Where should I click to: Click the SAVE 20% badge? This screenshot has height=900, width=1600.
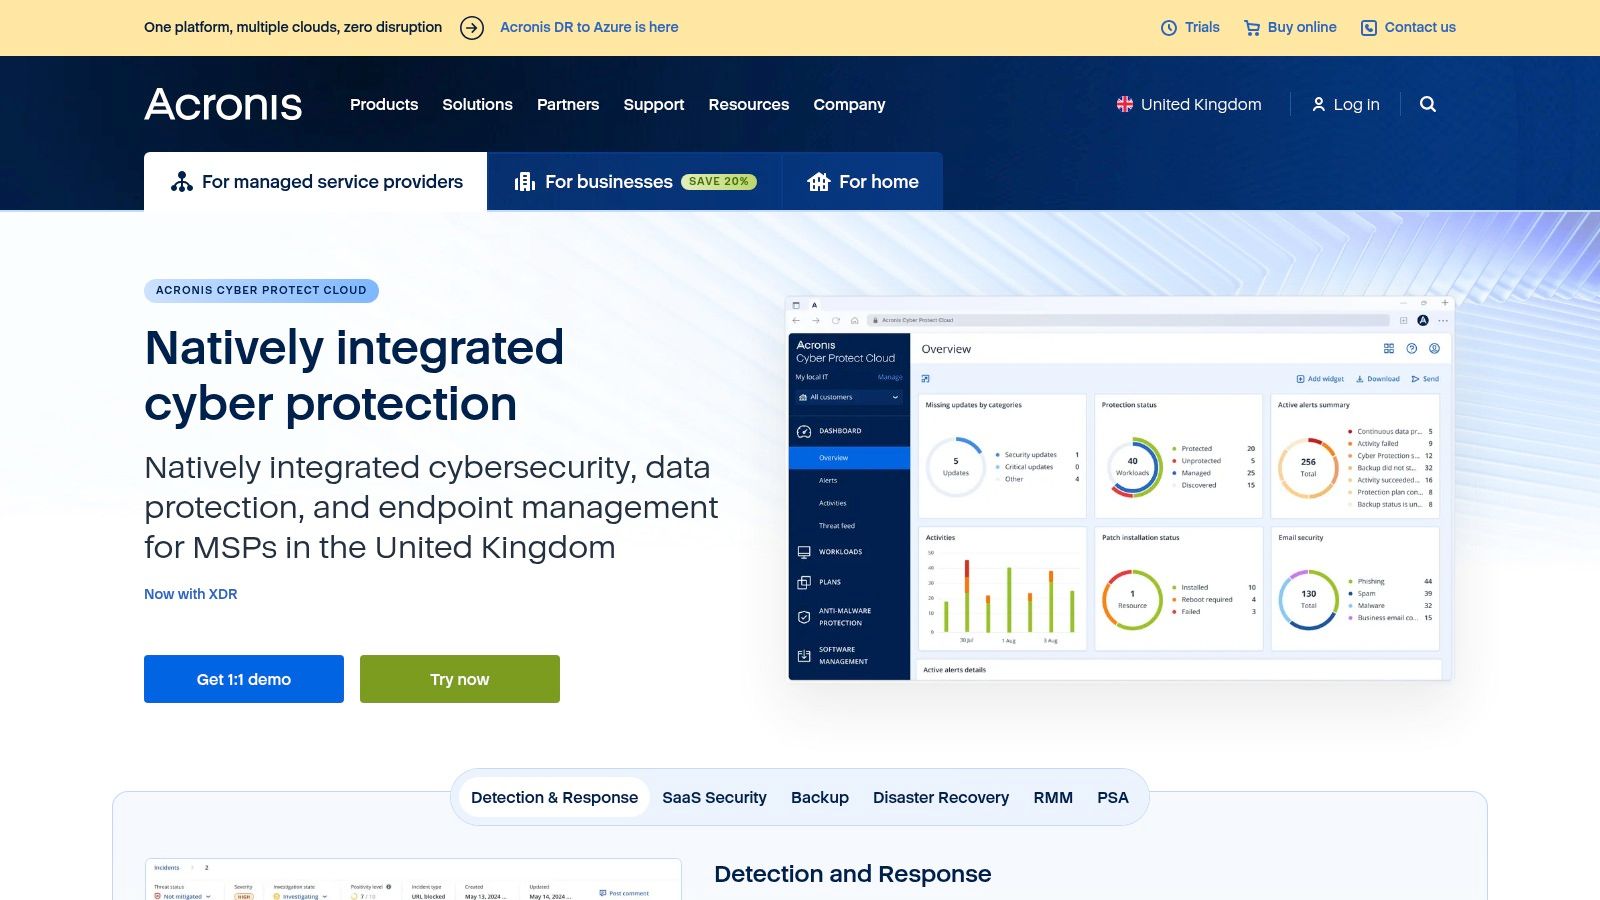click(x=719, y=182)
